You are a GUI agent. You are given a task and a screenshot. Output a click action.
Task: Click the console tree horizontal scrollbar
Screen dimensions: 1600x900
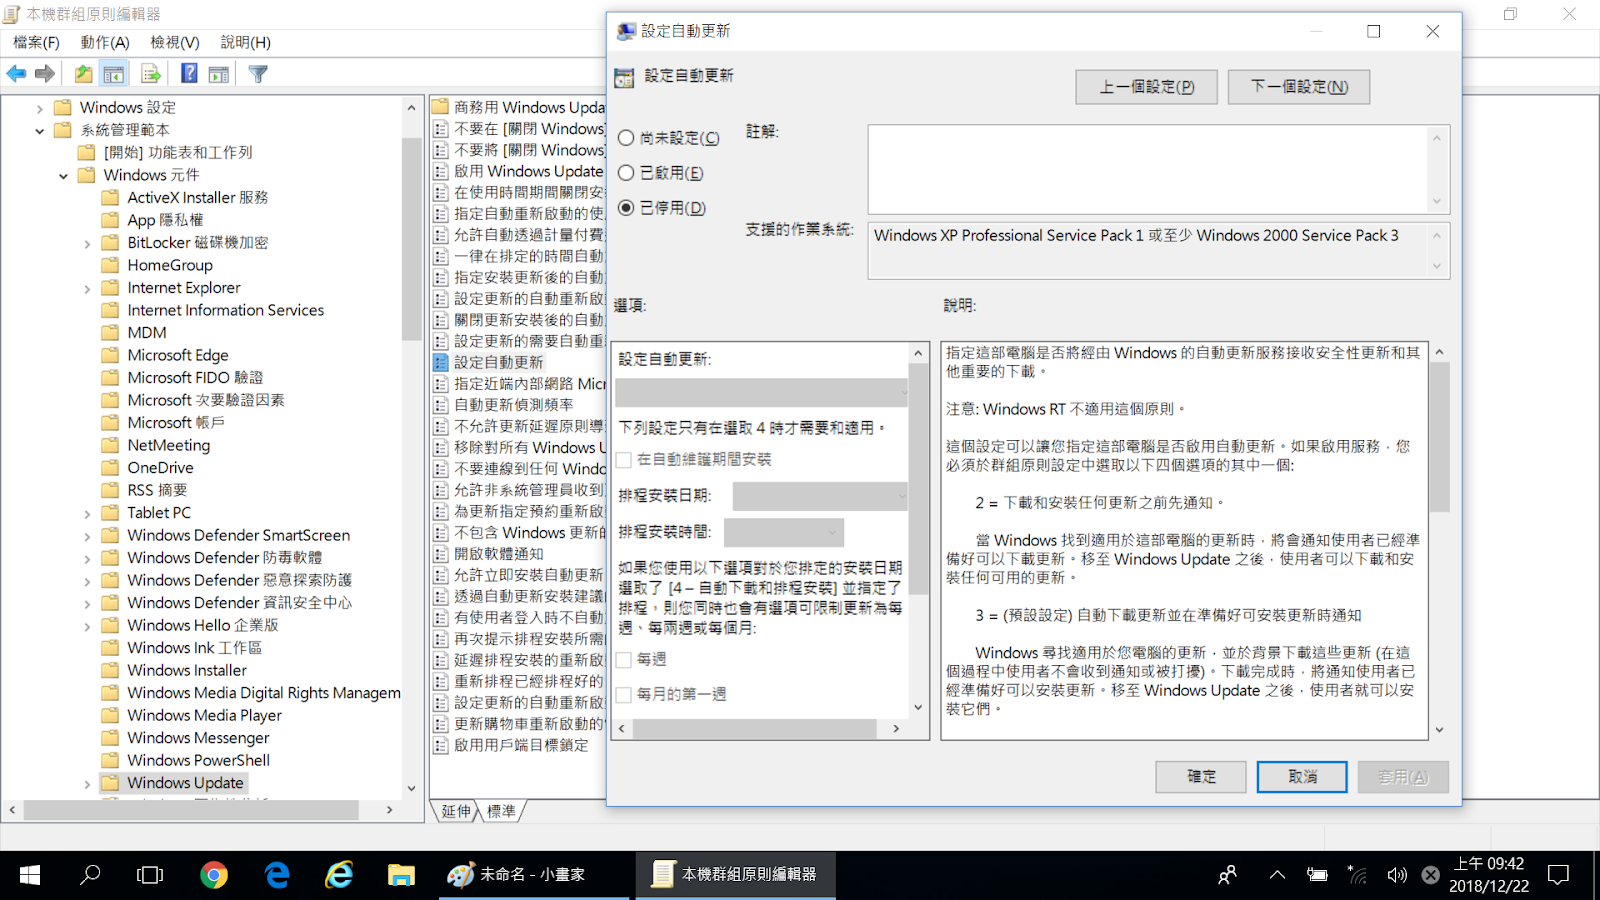[200, 810]
